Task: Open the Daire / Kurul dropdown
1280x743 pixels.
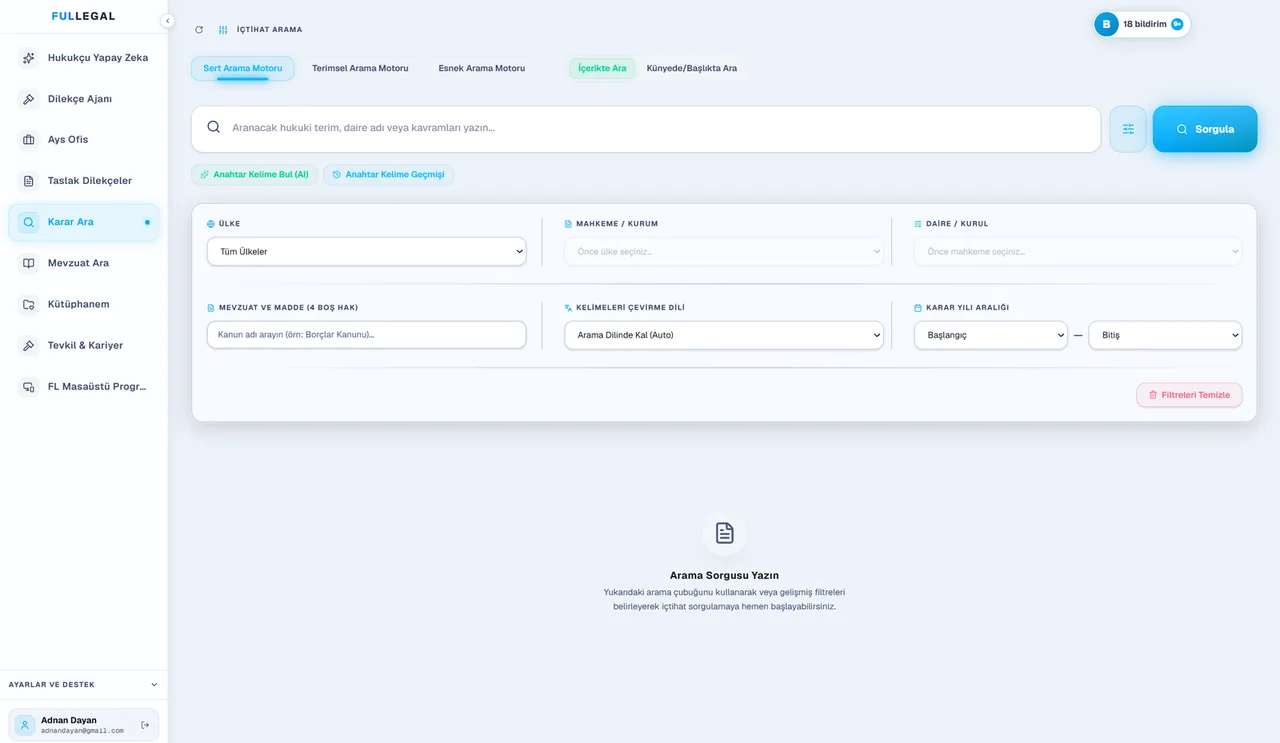Action: (x=1078, y=251)
